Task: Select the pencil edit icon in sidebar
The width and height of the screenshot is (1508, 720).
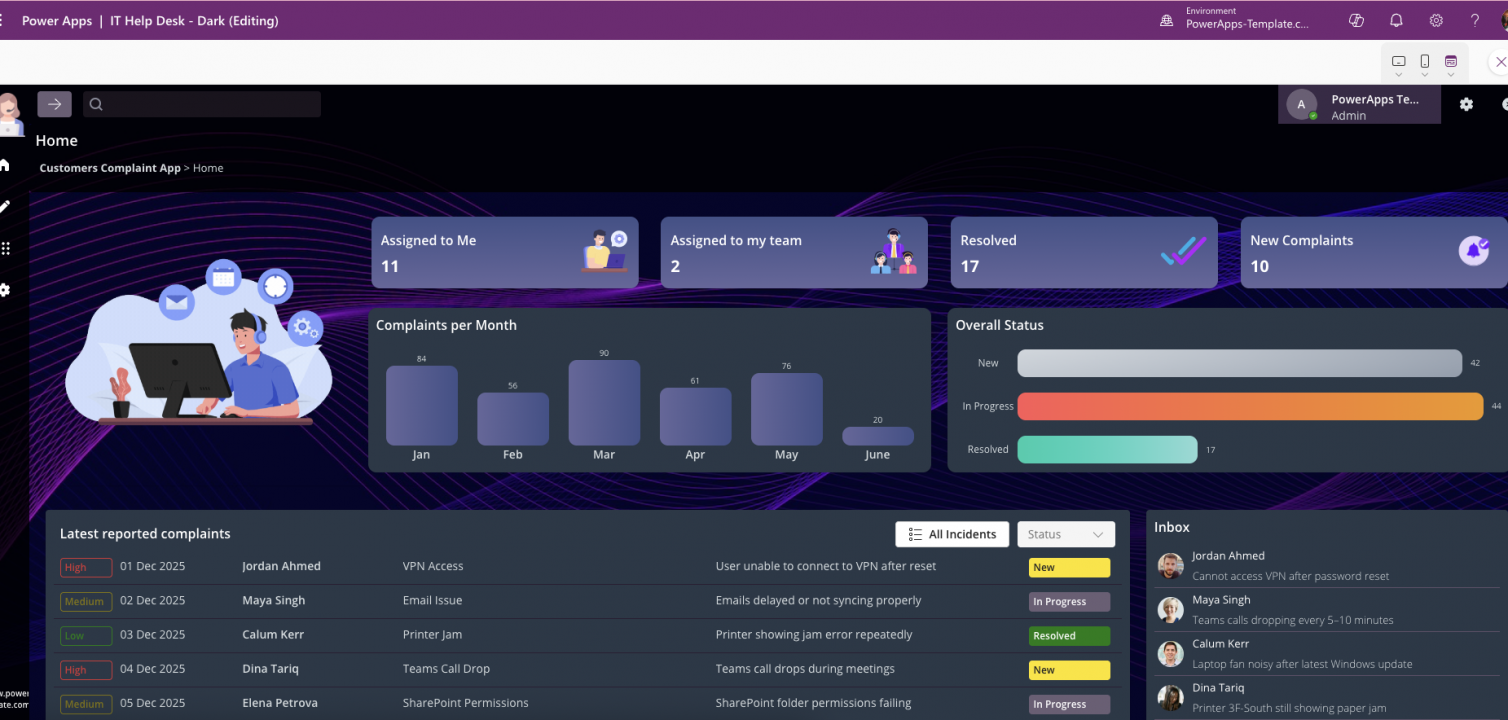Action: pyautogui.click(x=5, y=206)
